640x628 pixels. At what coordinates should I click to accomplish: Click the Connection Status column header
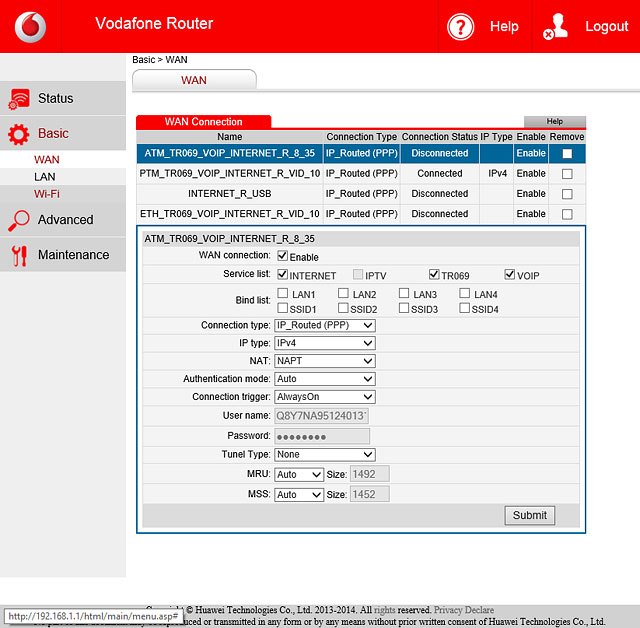pos(440,137)
